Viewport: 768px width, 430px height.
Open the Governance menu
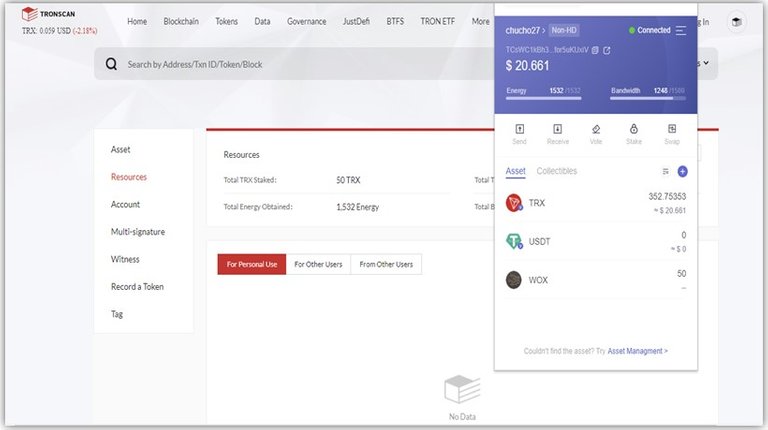[x=307, y=22]
